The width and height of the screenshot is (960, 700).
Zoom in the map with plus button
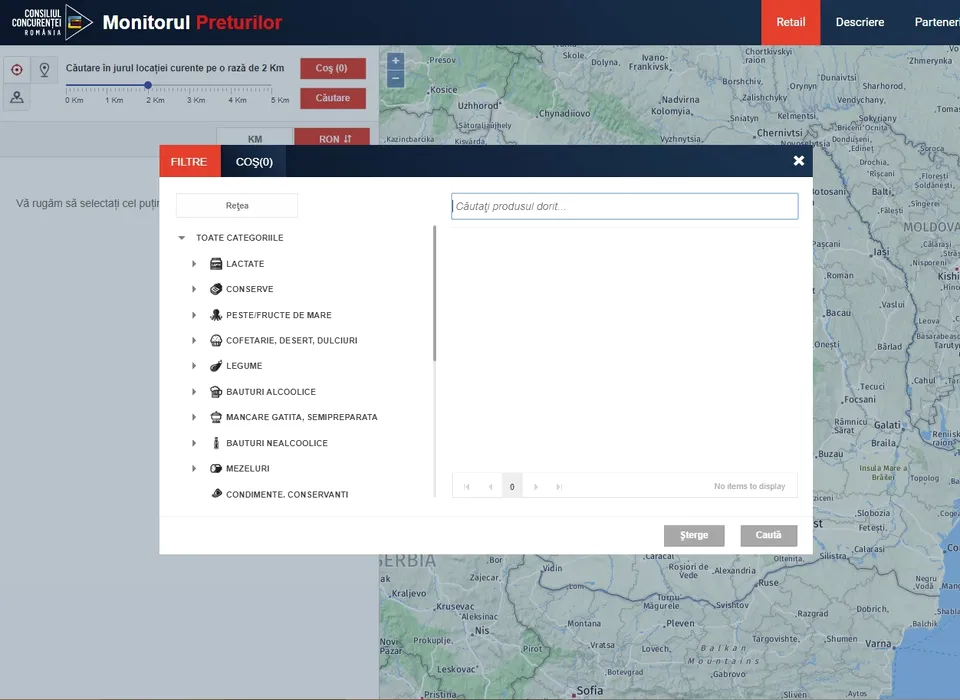pos(396,61)
